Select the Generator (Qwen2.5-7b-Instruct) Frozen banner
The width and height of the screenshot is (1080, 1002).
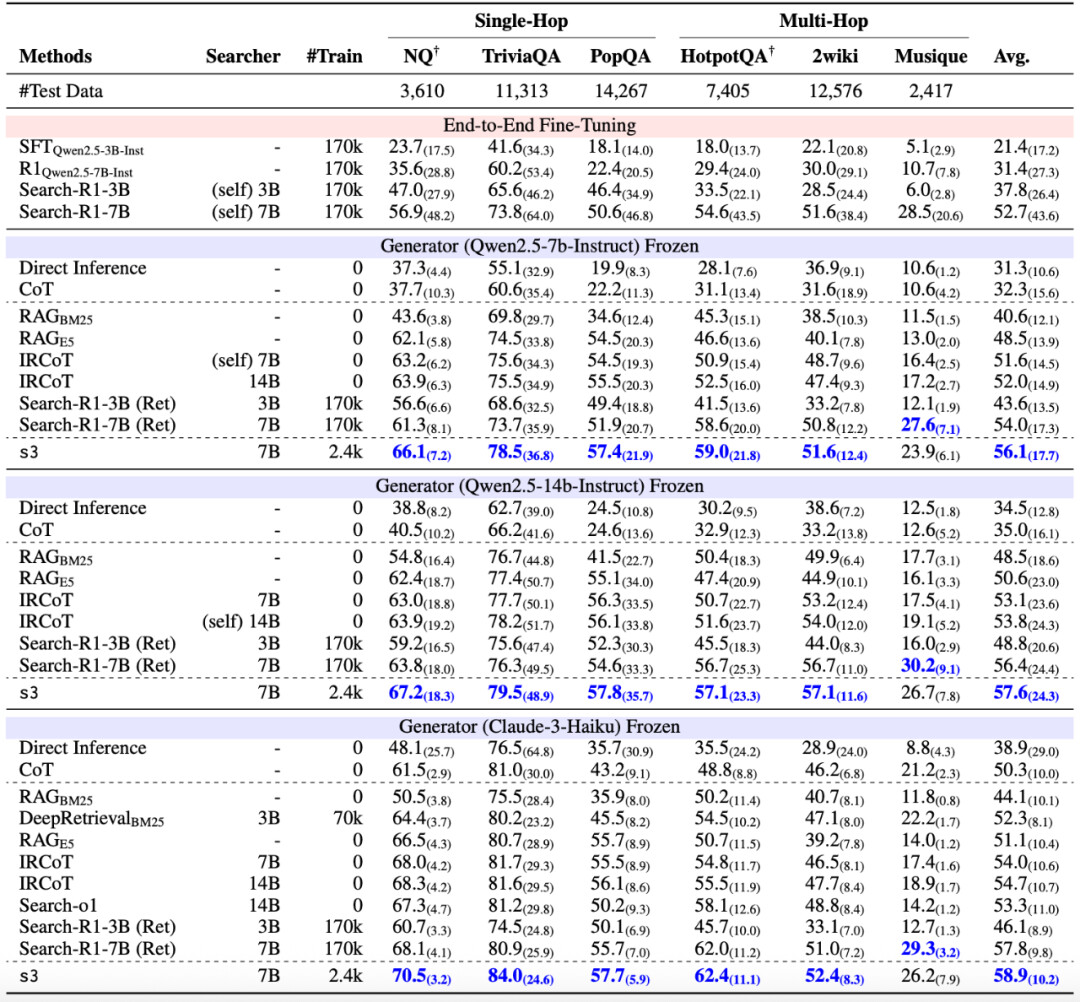pyautogui.click(x=539, y=246)
